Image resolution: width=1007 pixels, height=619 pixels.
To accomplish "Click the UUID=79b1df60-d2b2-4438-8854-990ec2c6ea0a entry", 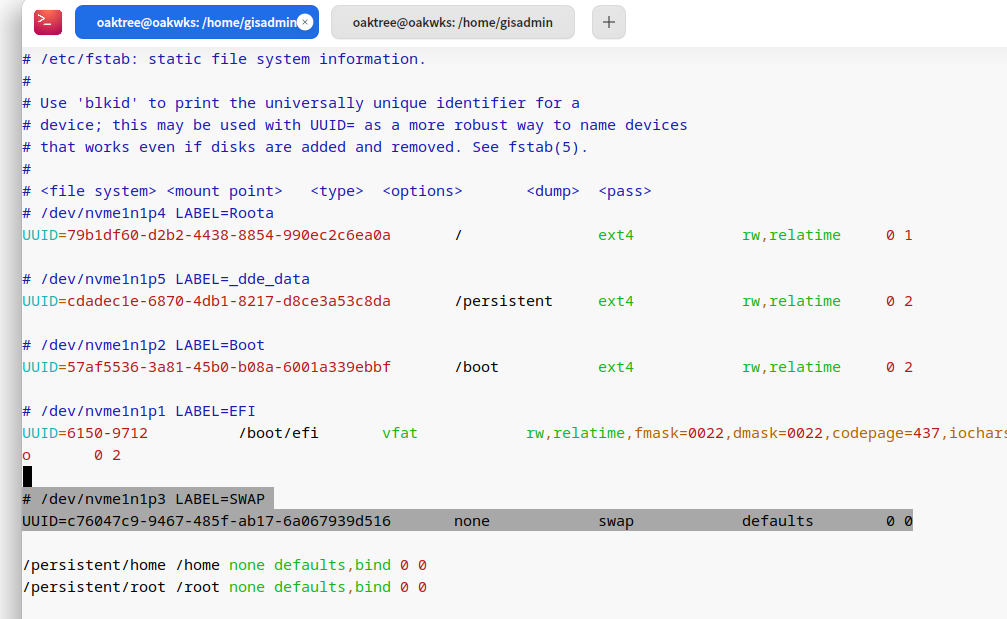I will coord(206,235).
